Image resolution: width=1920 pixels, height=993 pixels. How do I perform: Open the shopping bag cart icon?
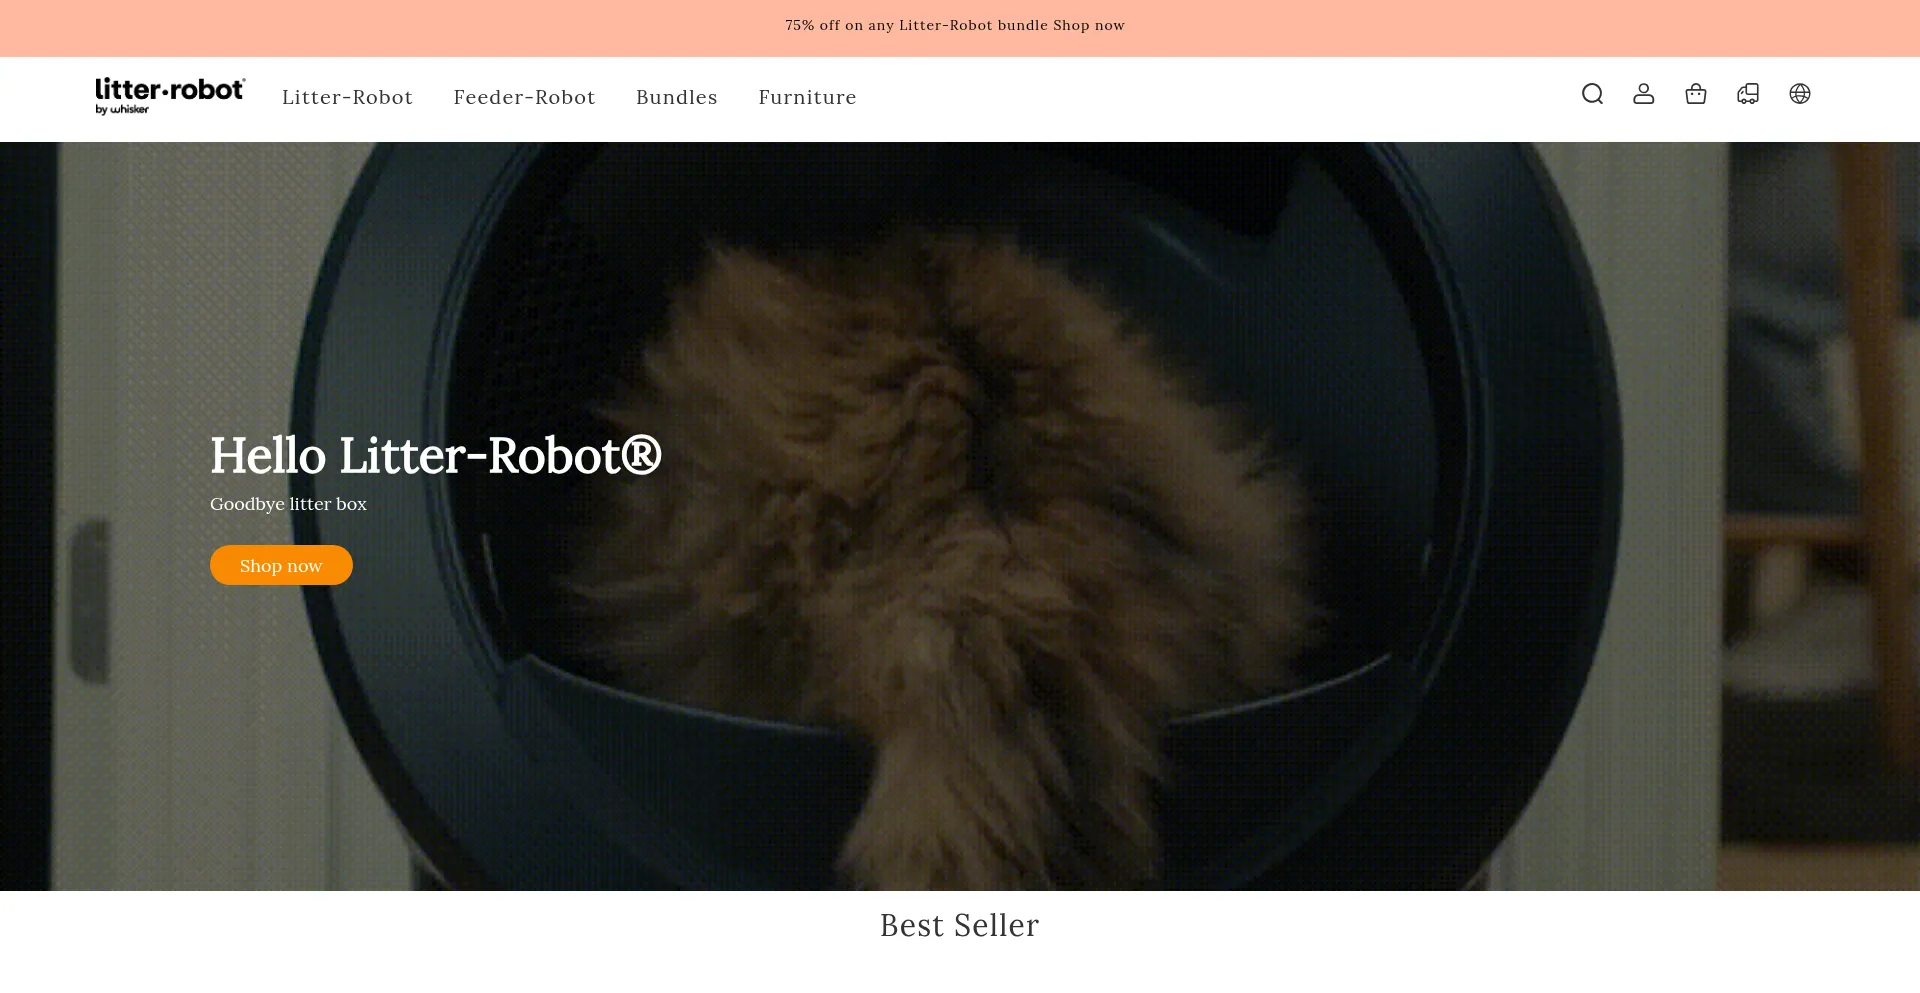pos(1695,94)
